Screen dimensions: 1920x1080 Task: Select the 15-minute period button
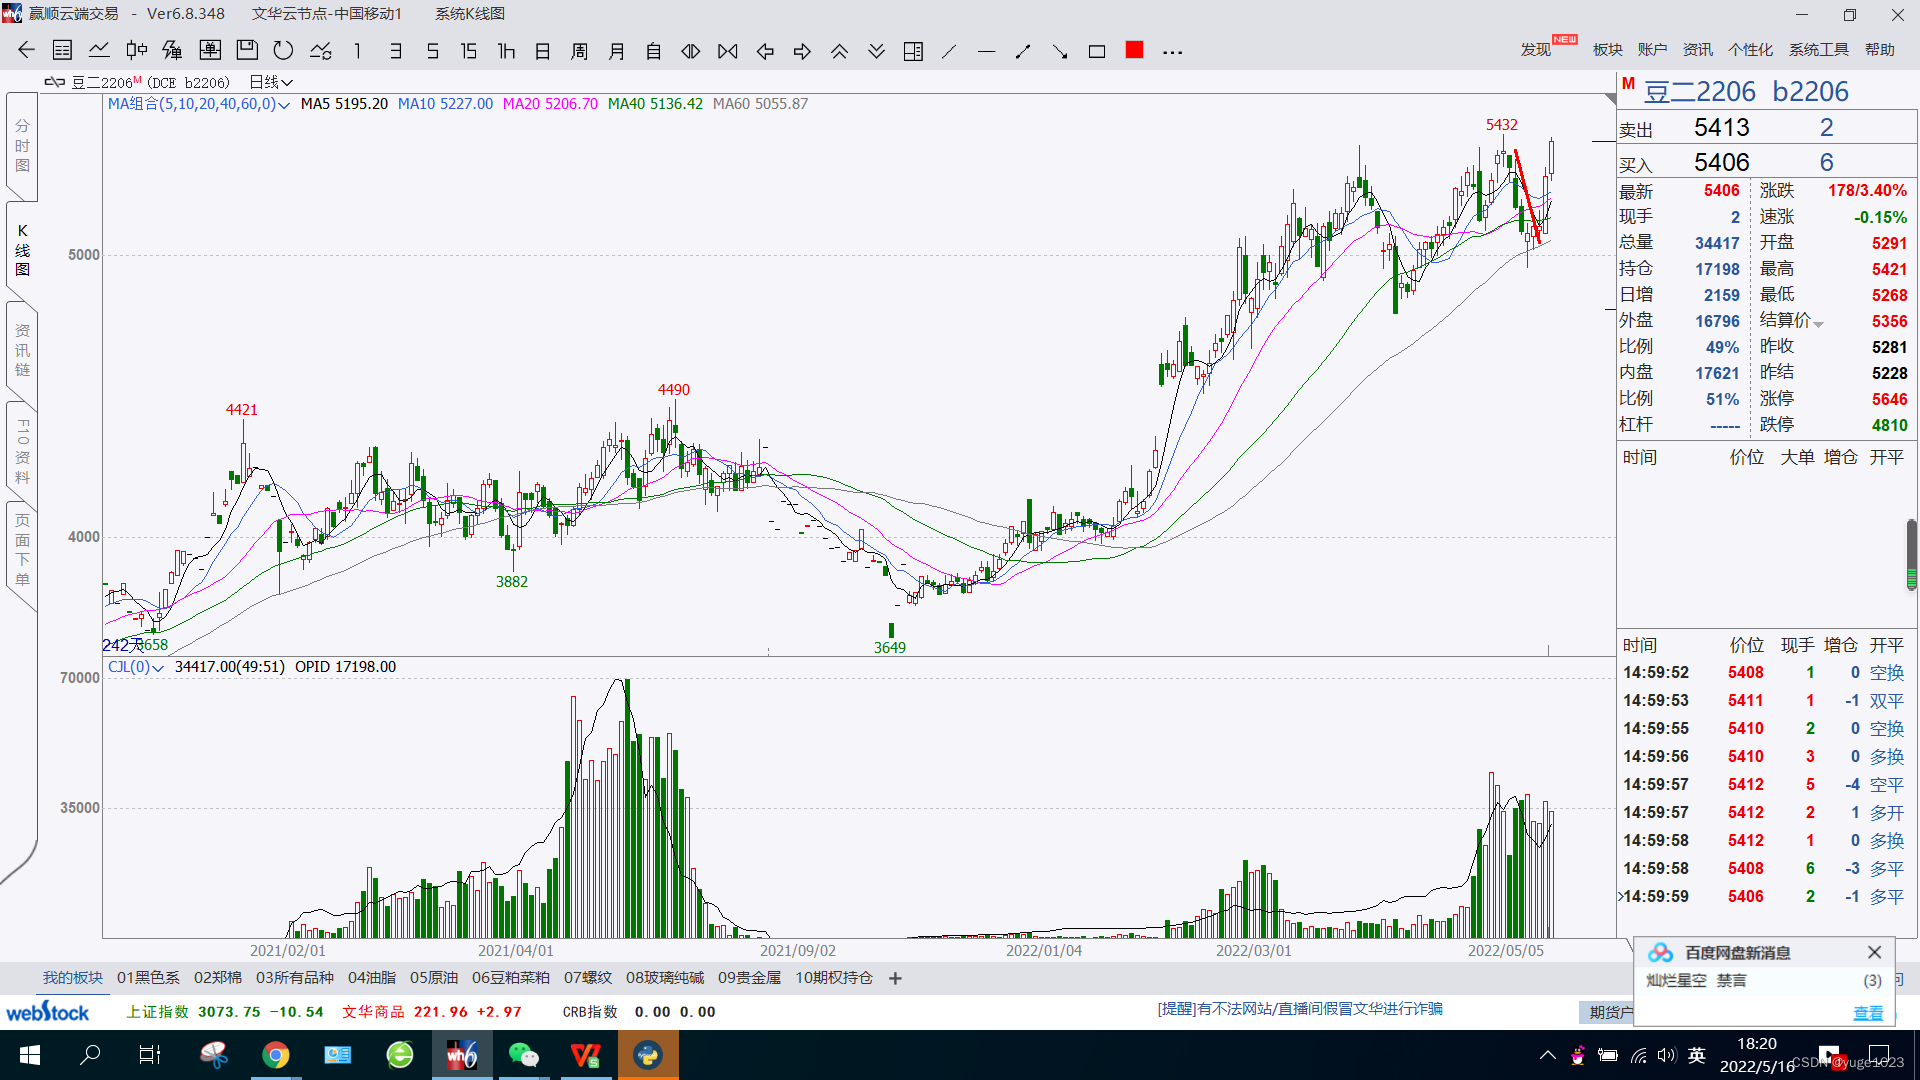pos(468,51)
